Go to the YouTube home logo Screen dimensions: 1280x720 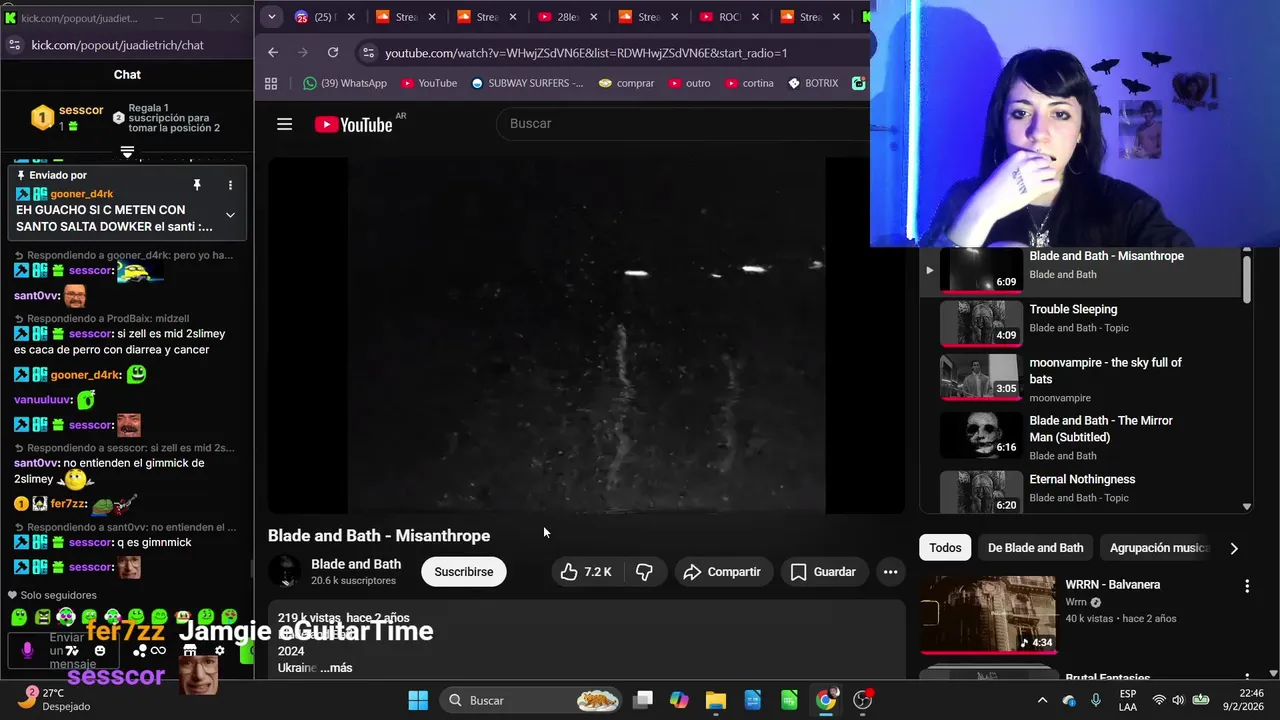click(353, 124)
